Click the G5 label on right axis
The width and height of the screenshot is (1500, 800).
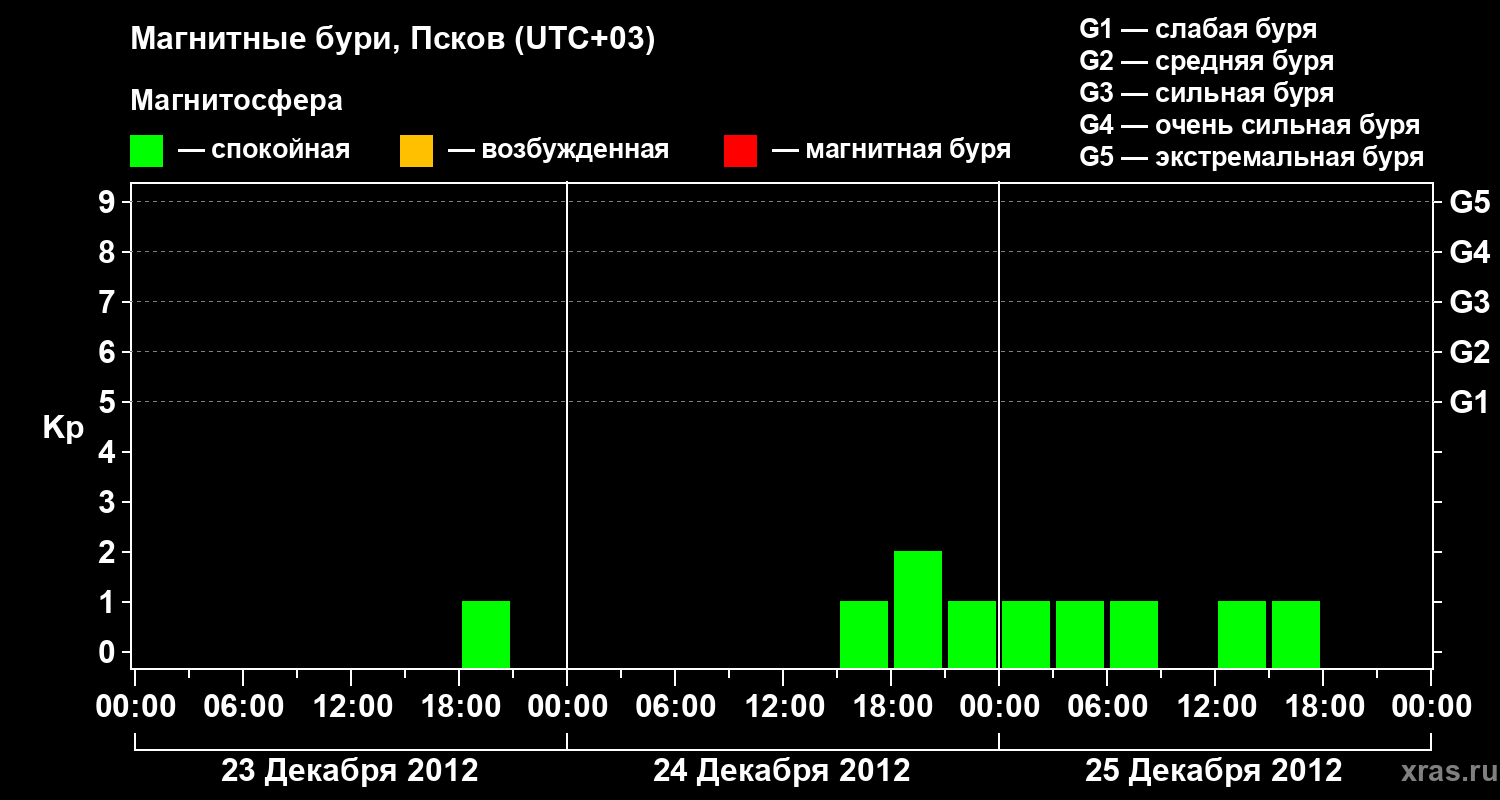click(1469, 202)
